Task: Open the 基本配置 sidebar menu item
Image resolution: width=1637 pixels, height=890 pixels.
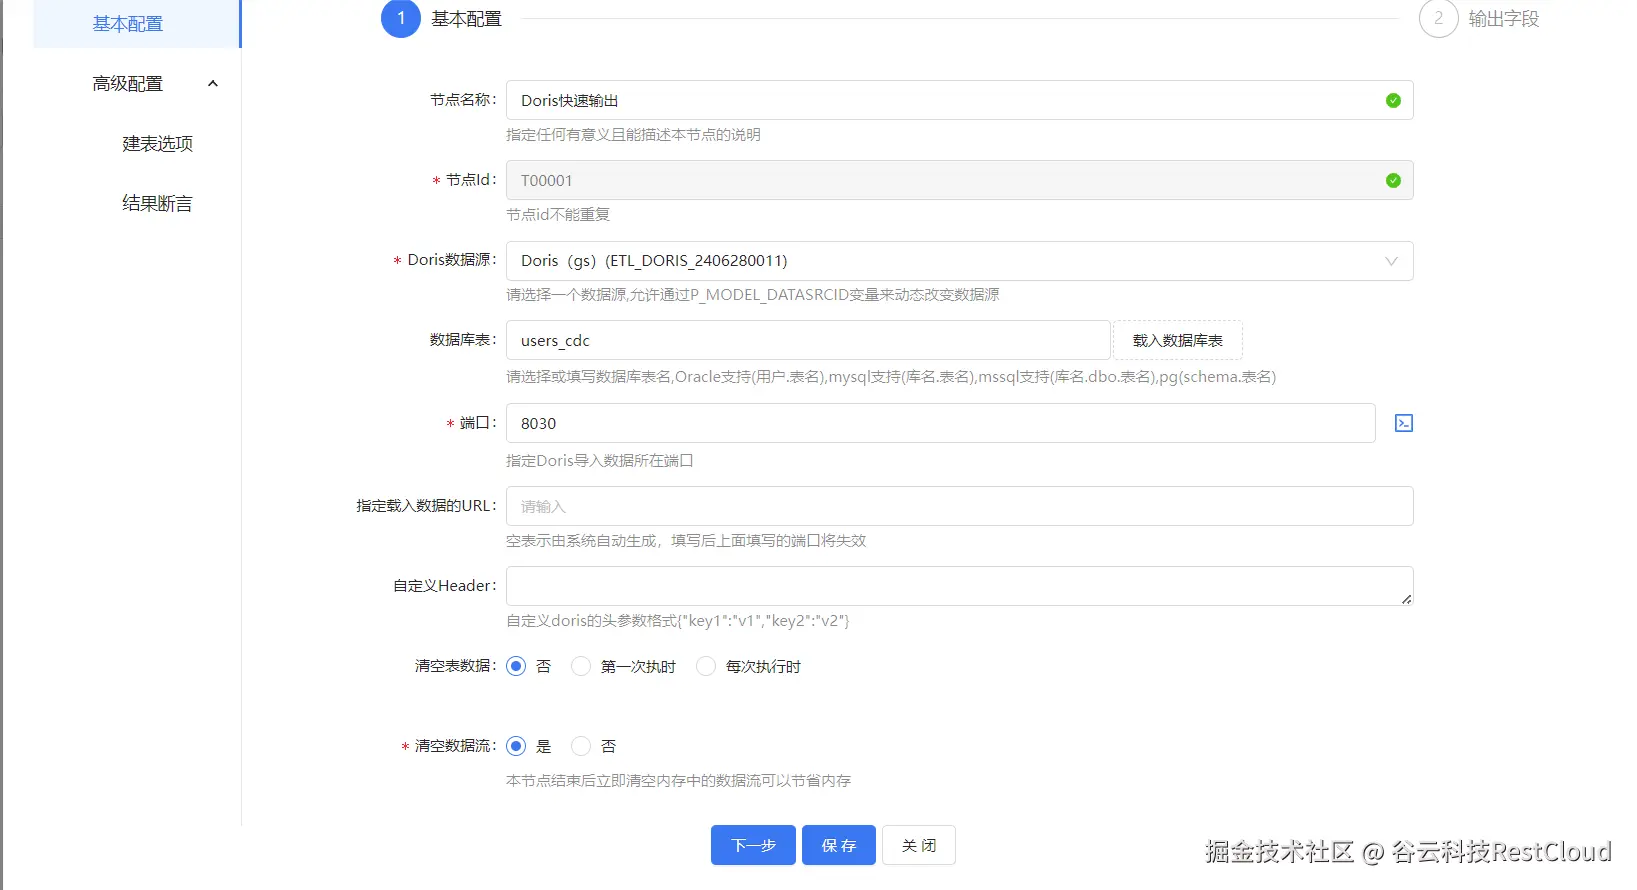Action: 137,23
